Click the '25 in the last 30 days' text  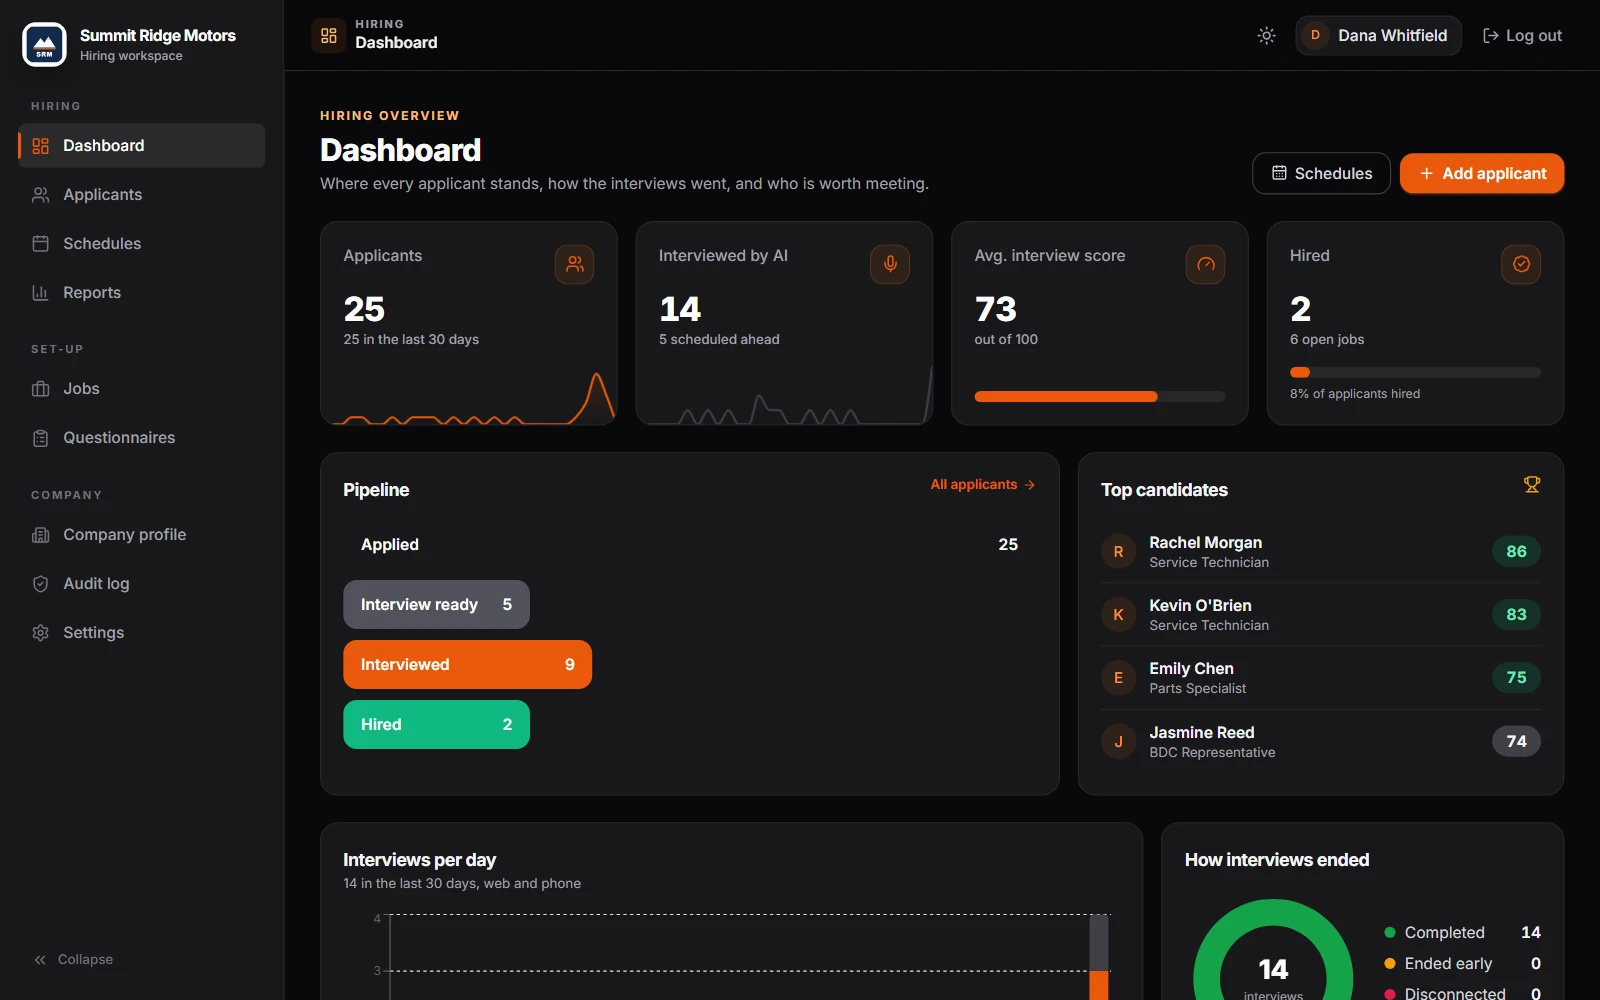pos(411,340)
